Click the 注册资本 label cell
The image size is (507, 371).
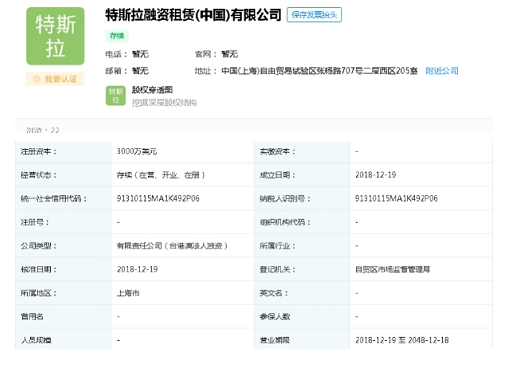tap(63, 152)
